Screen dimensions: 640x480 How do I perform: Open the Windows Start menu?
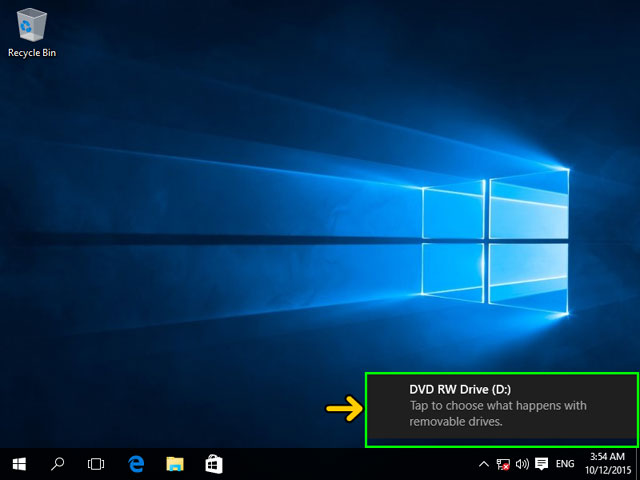click(x=19, y=464)
